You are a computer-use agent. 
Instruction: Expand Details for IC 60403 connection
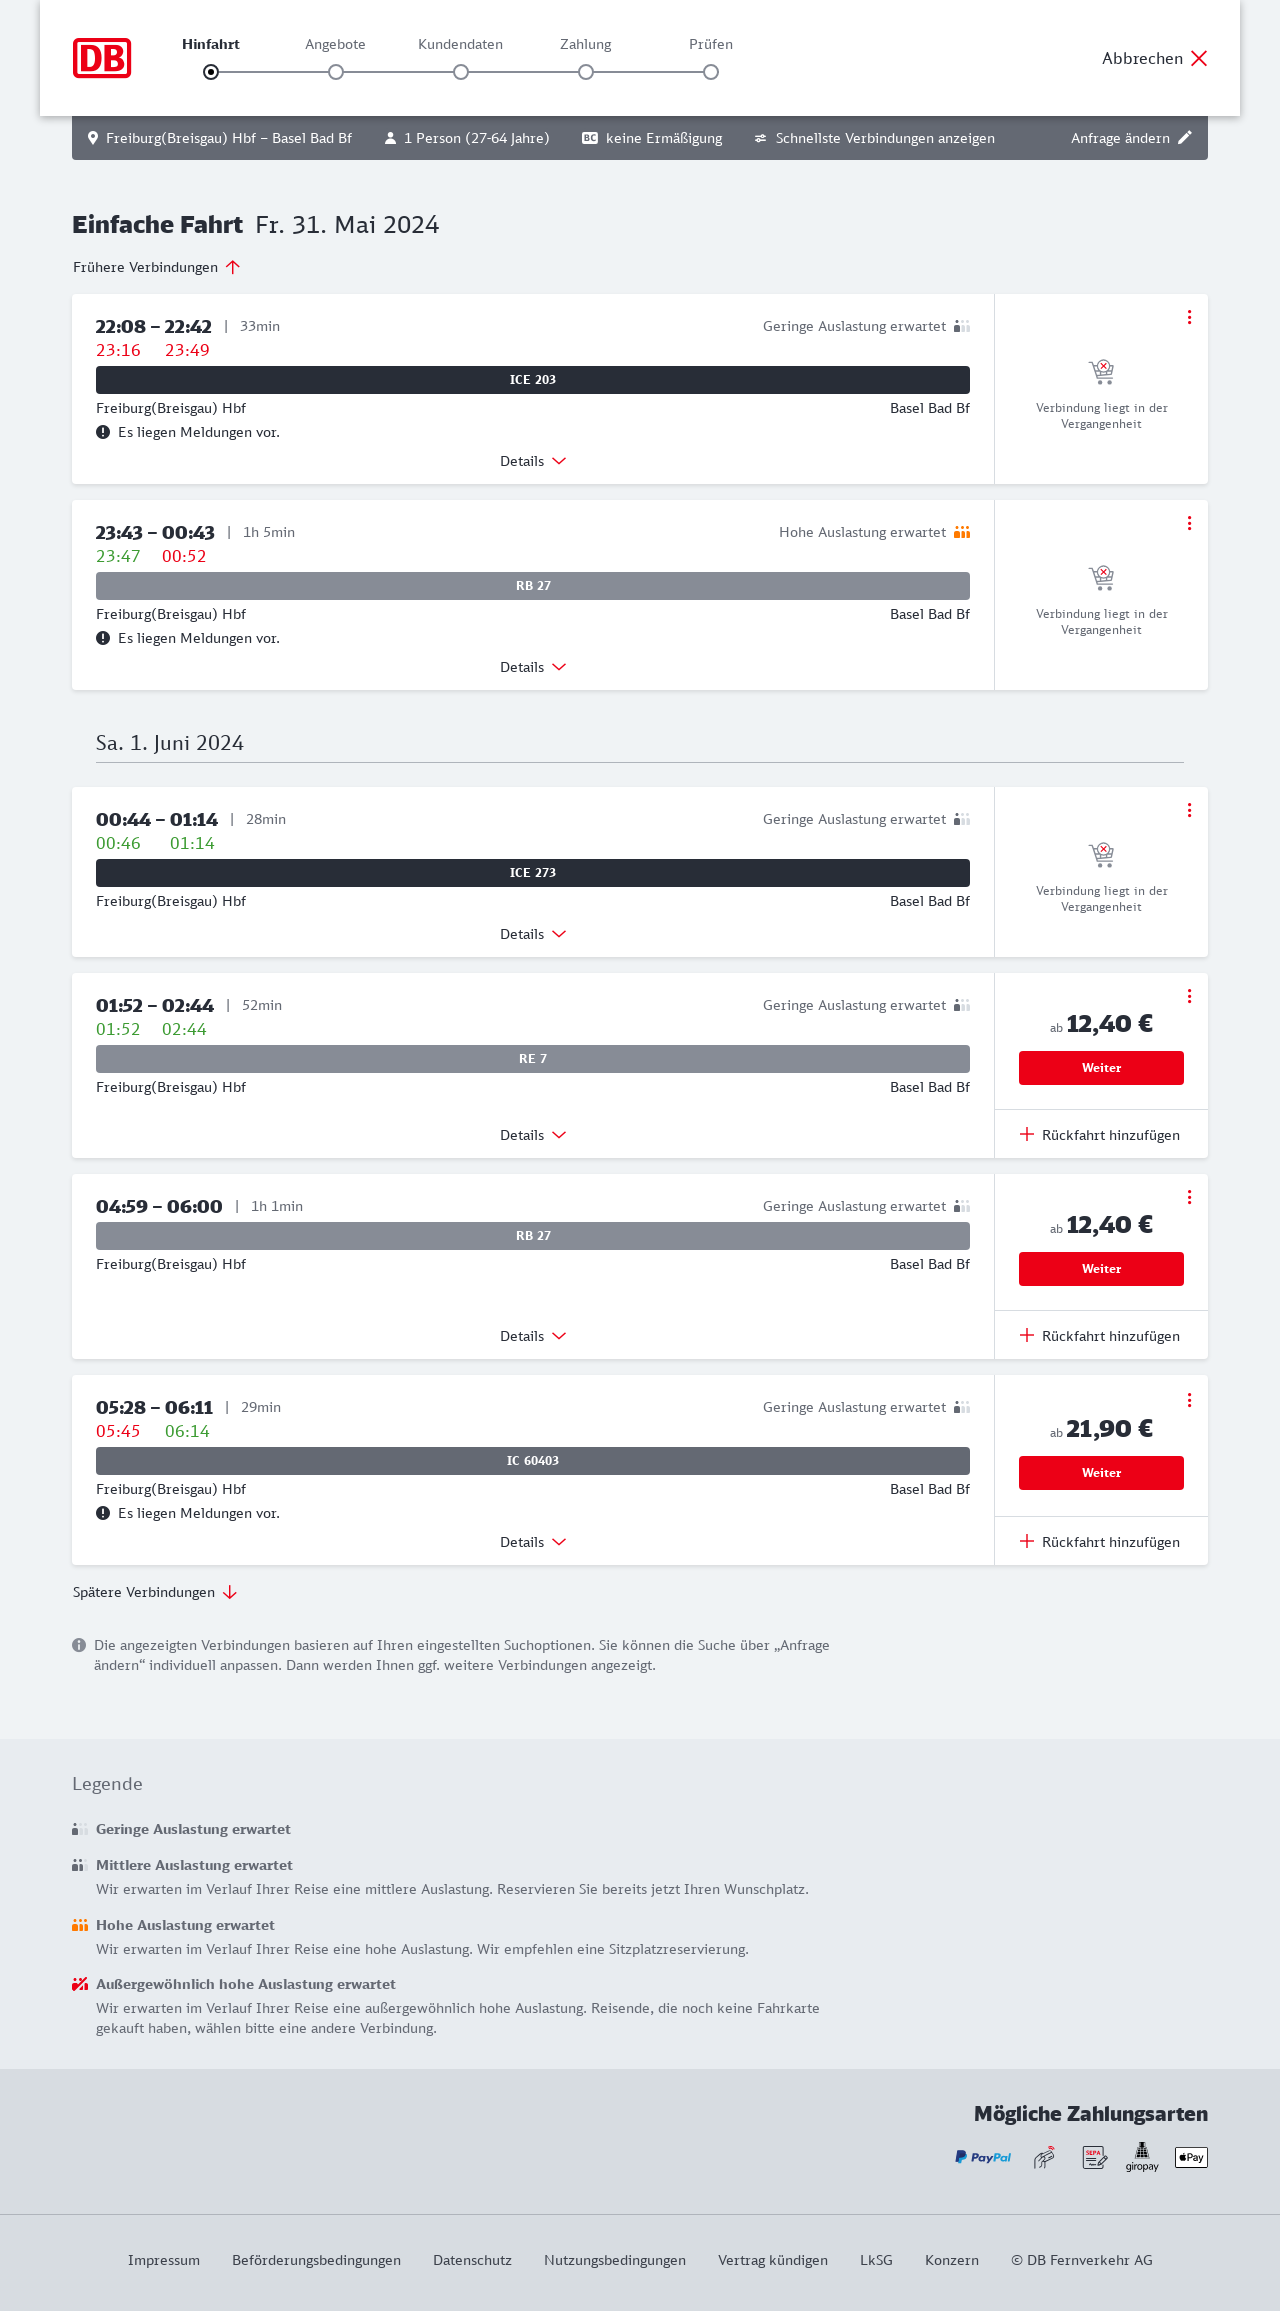[533, 1542]
